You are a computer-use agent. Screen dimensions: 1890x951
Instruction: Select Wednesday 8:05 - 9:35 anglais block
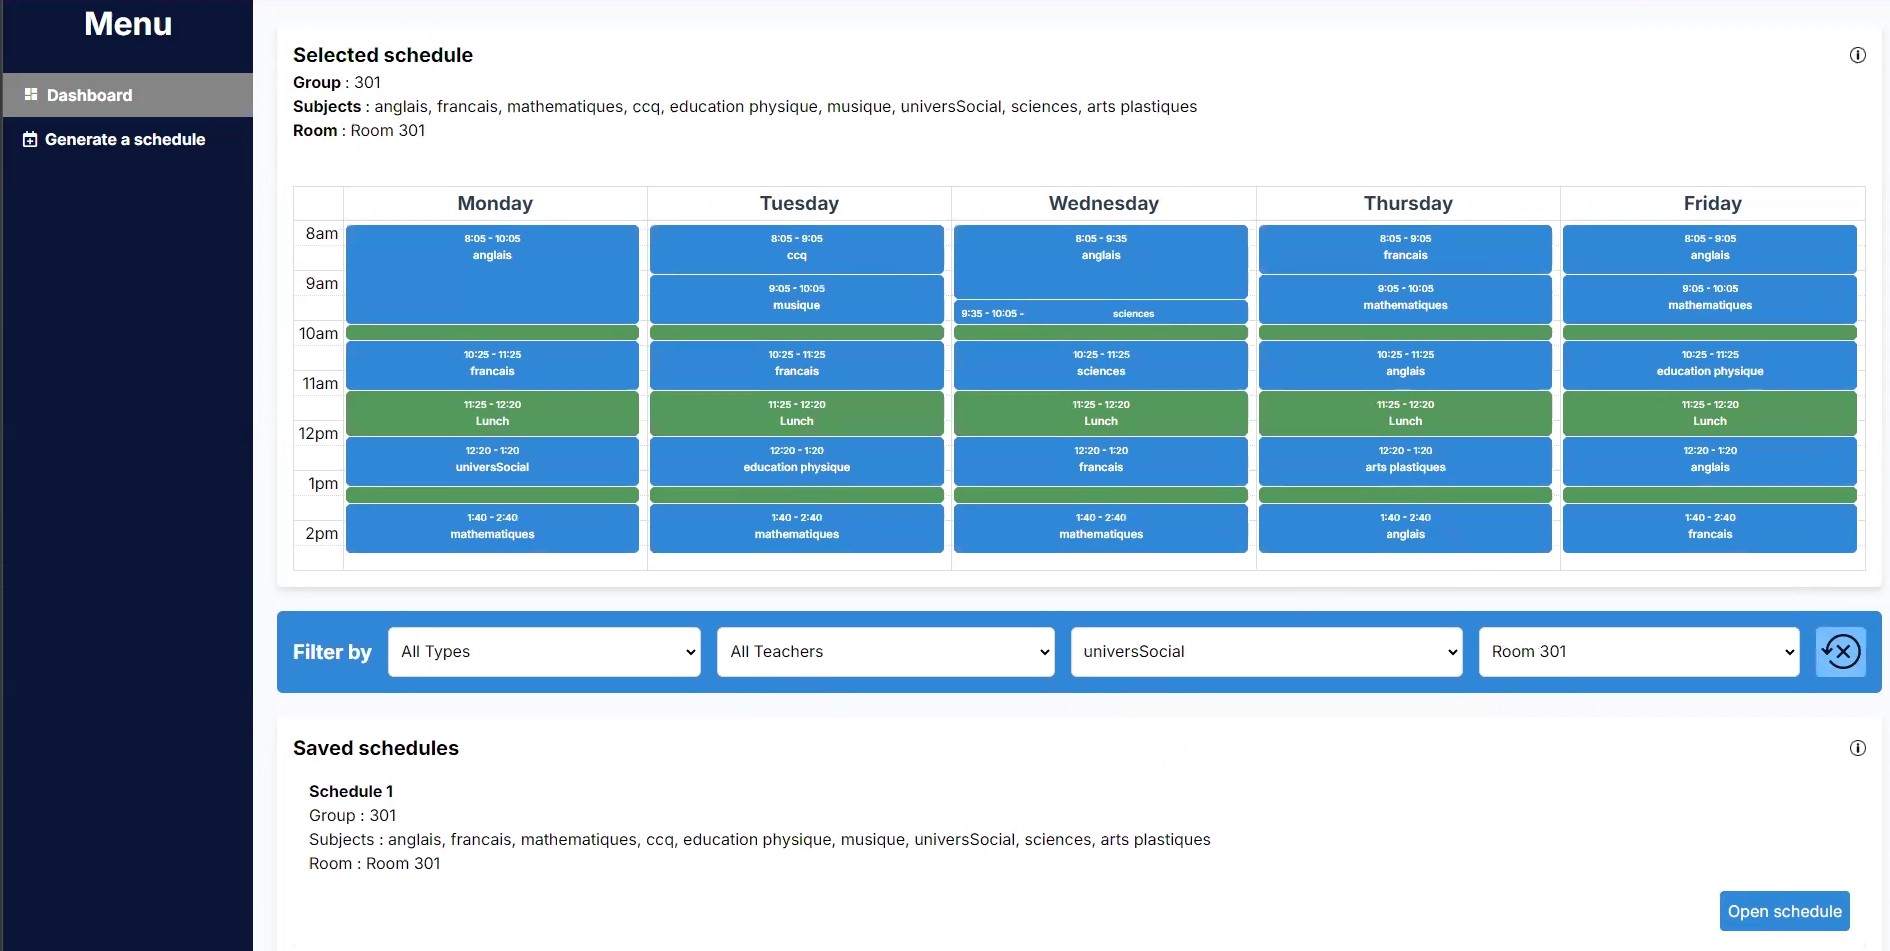1101,261
